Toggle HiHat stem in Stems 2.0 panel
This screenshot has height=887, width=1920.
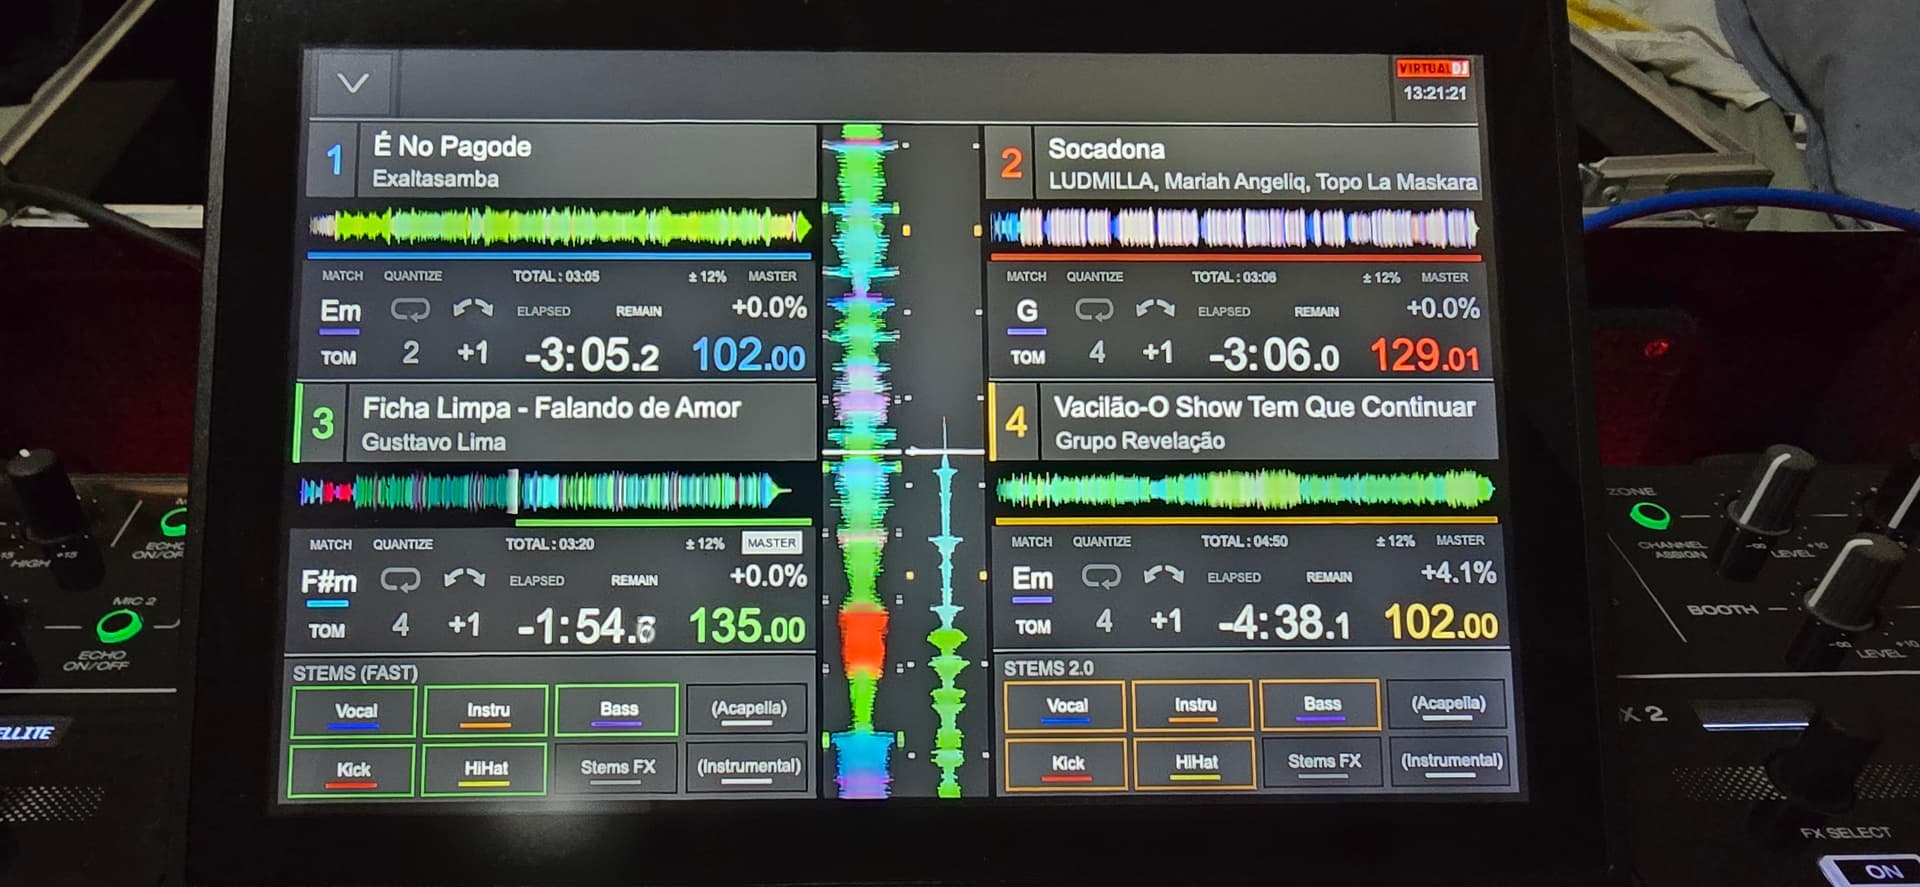click(x=1195, y=763)
